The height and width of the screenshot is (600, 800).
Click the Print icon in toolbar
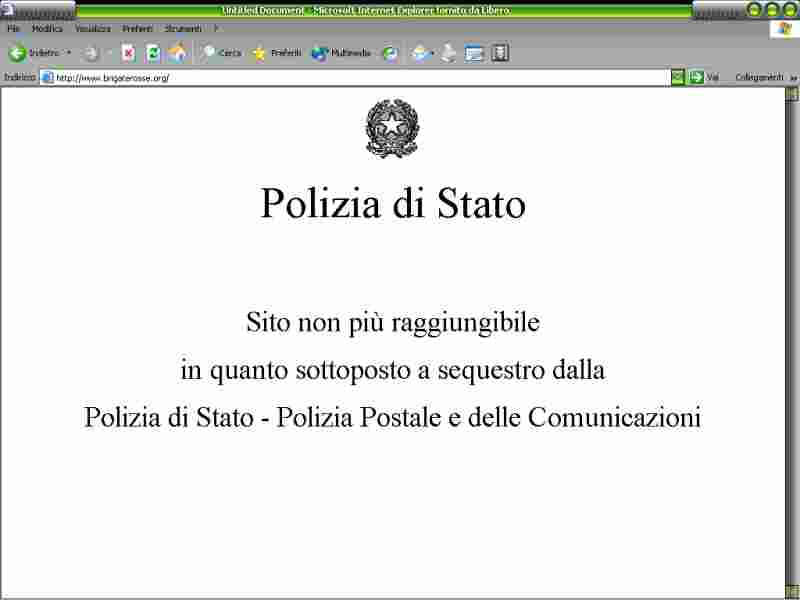pyautogui.click(x=449, y=53)
